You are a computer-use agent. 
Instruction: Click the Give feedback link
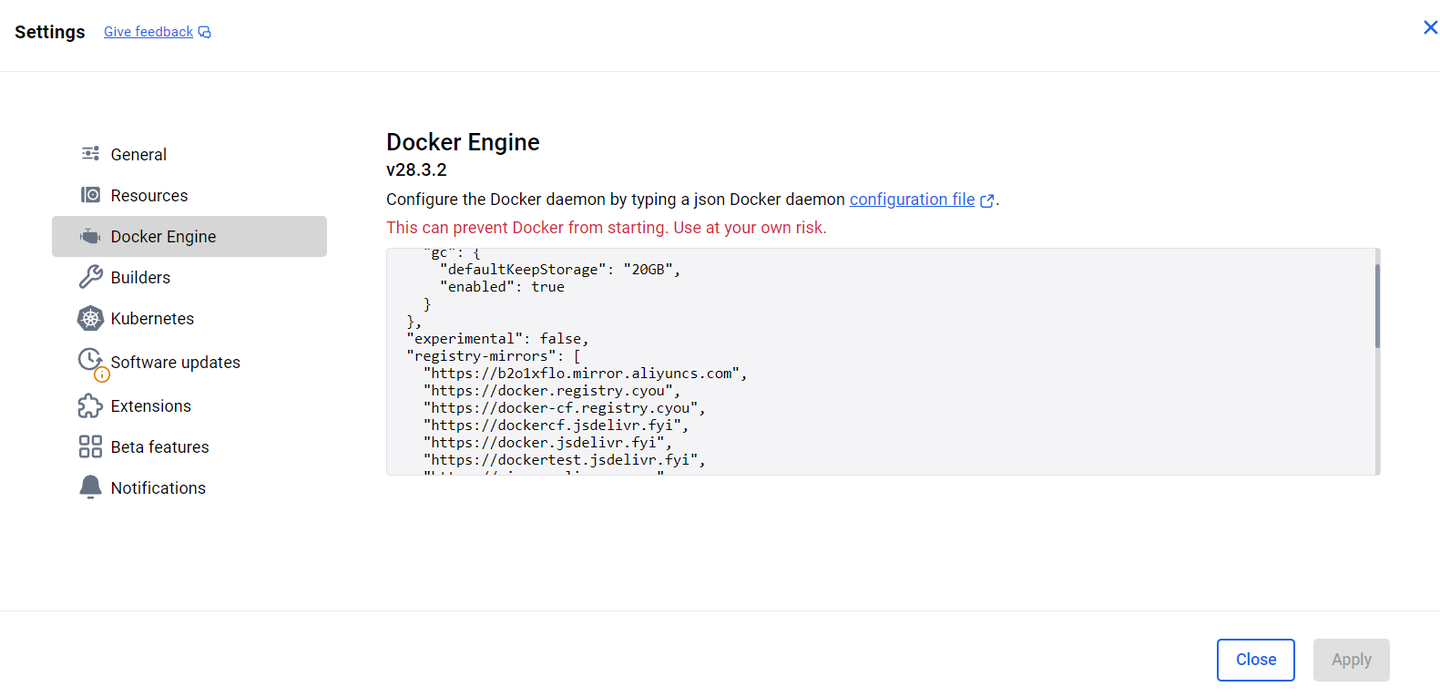click(x=148, y=31)
